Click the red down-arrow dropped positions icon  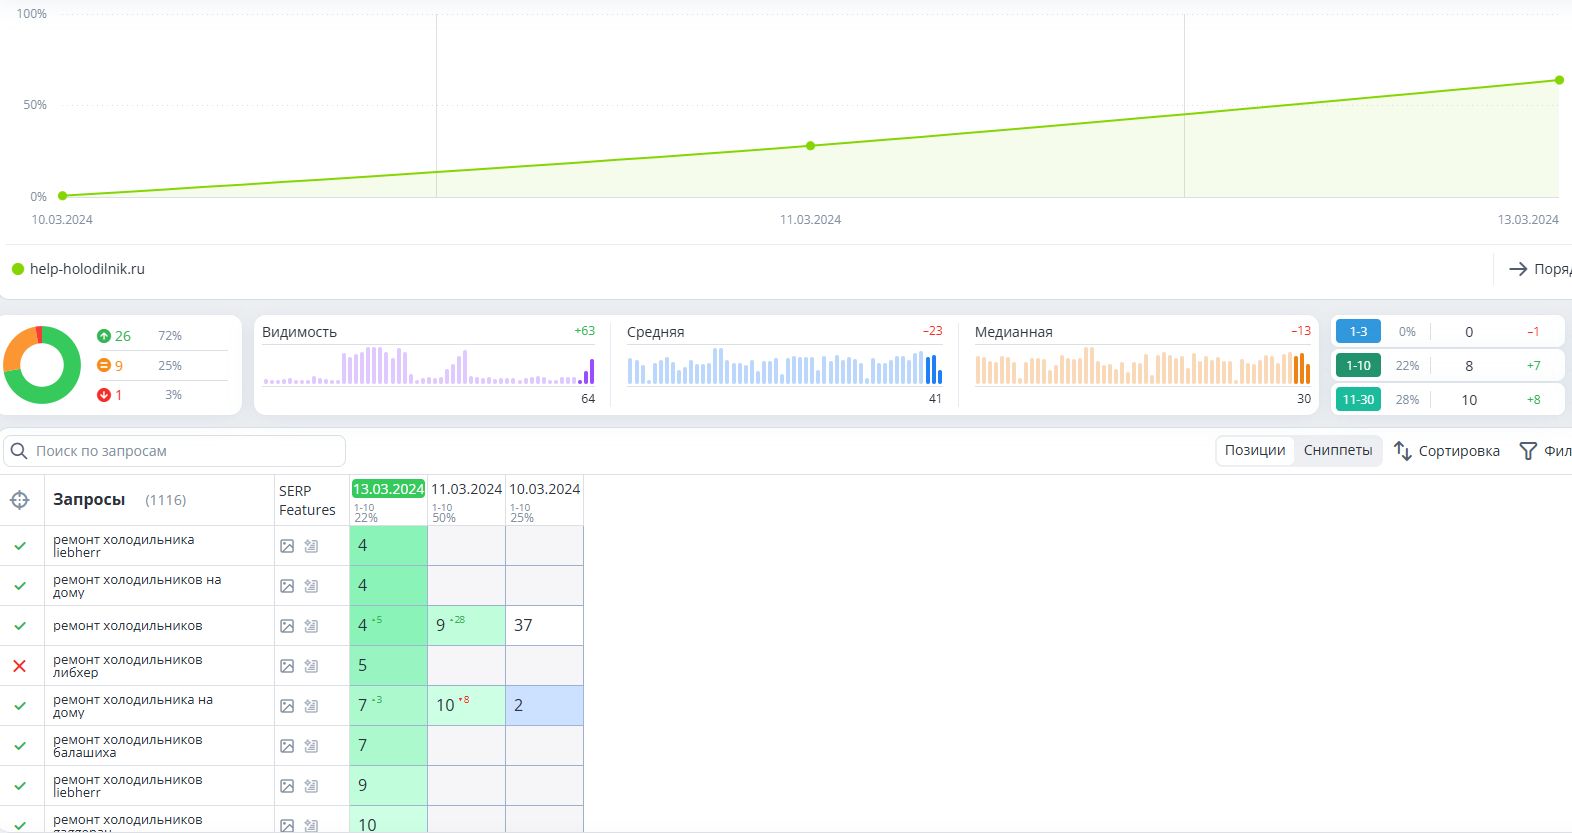(x=103, y=395)
